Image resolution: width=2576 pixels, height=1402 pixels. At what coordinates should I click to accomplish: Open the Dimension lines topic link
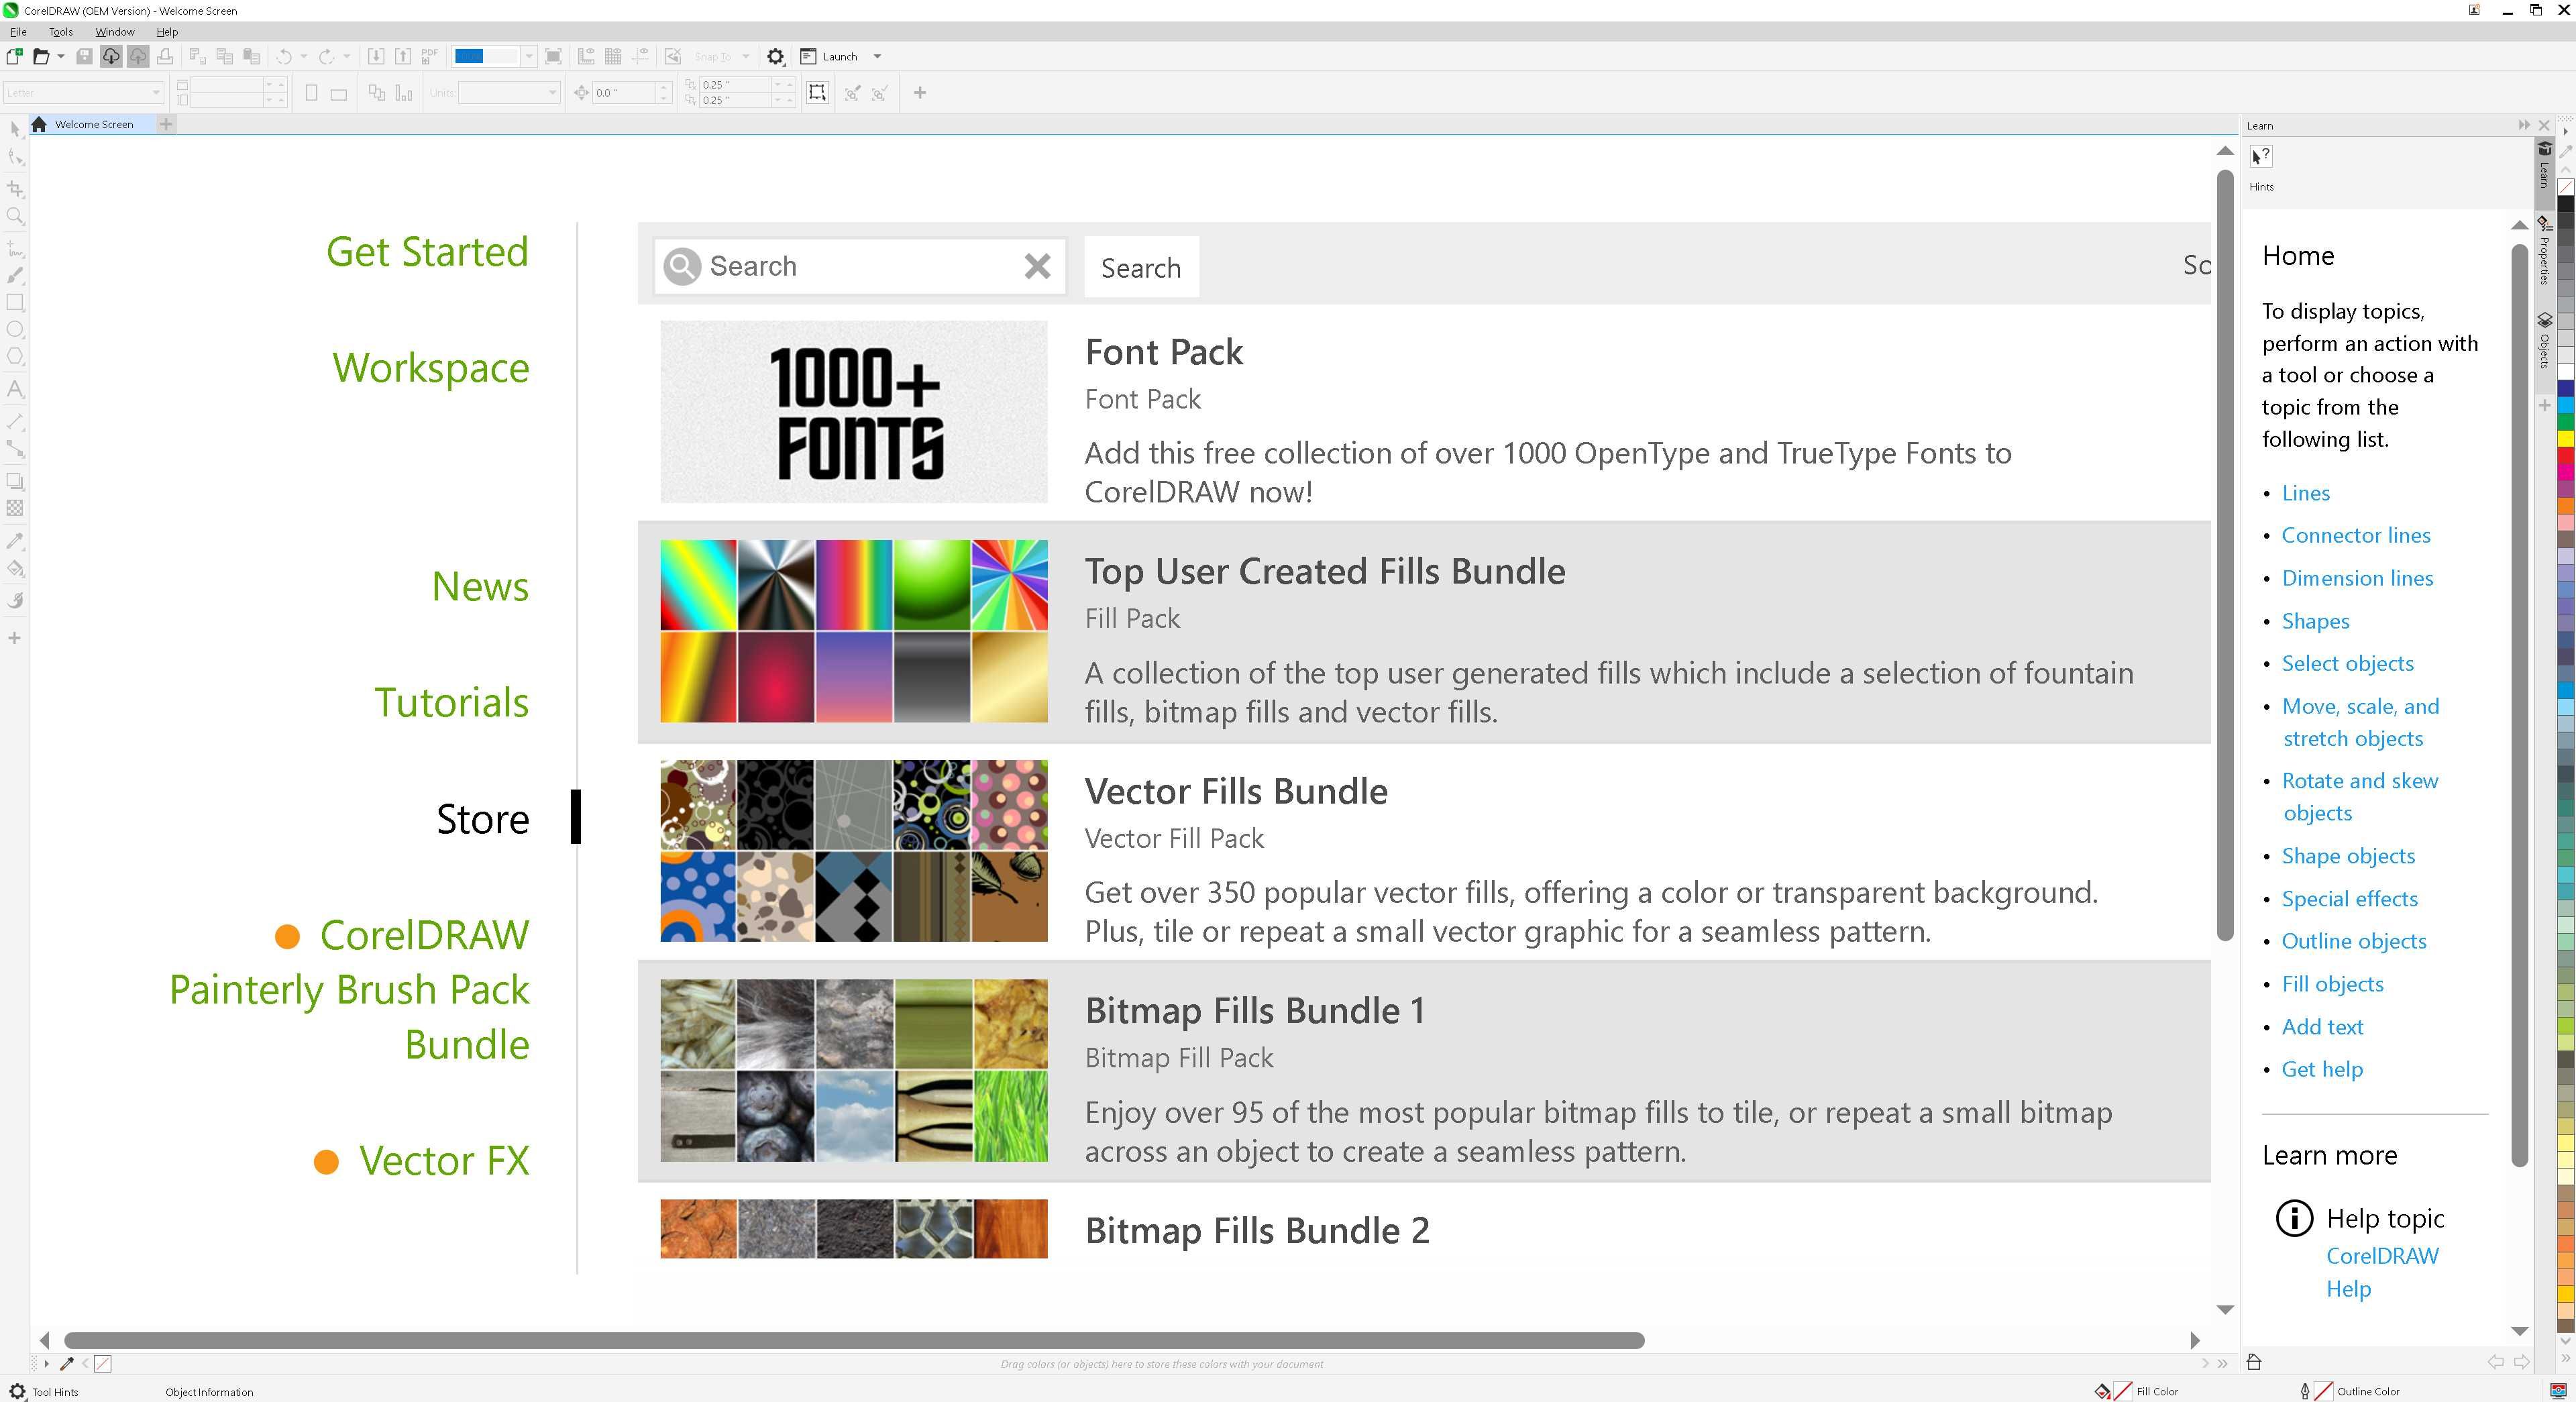click(x=2357, y=578)
